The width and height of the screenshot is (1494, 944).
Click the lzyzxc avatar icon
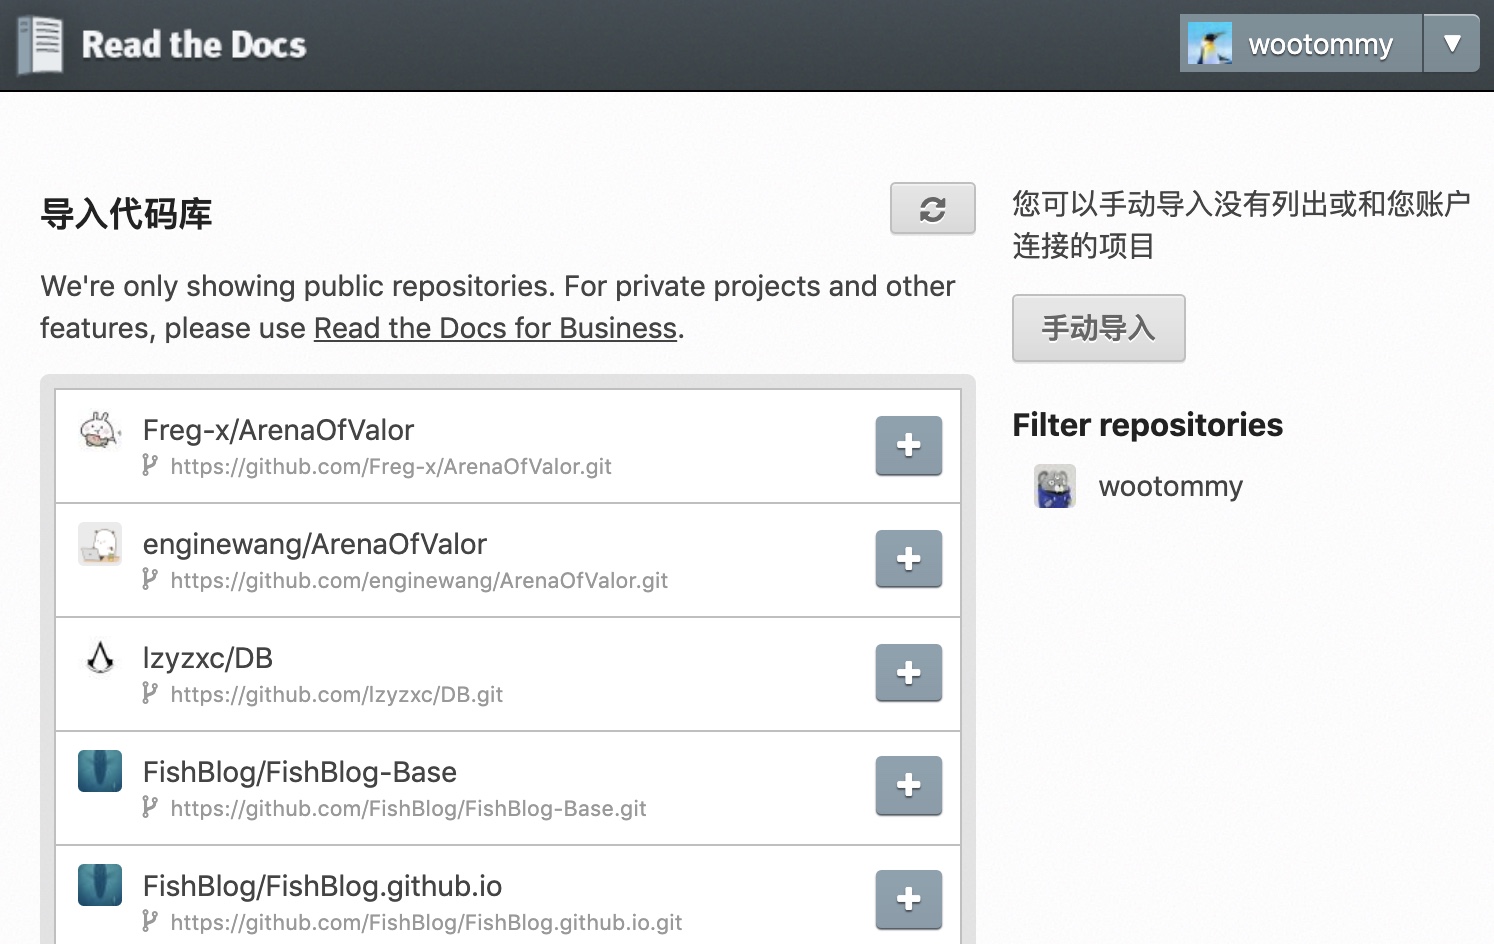coord(100,657)
